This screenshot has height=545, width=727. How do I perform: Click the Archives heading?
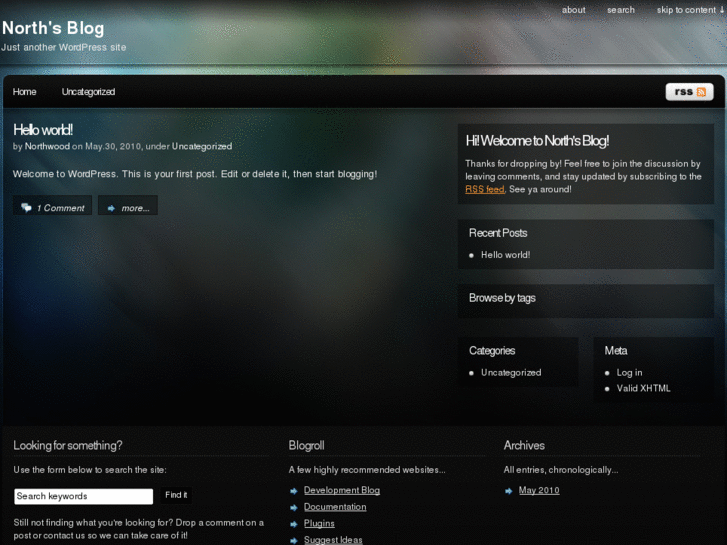pyautogui.click(x=524, y=446)
